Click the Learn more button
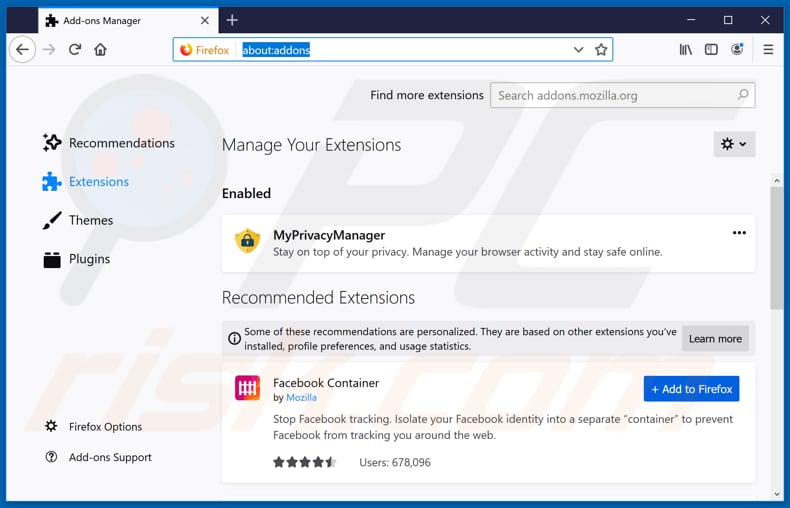This screenshot has width=790, height=508. [715, 339]
